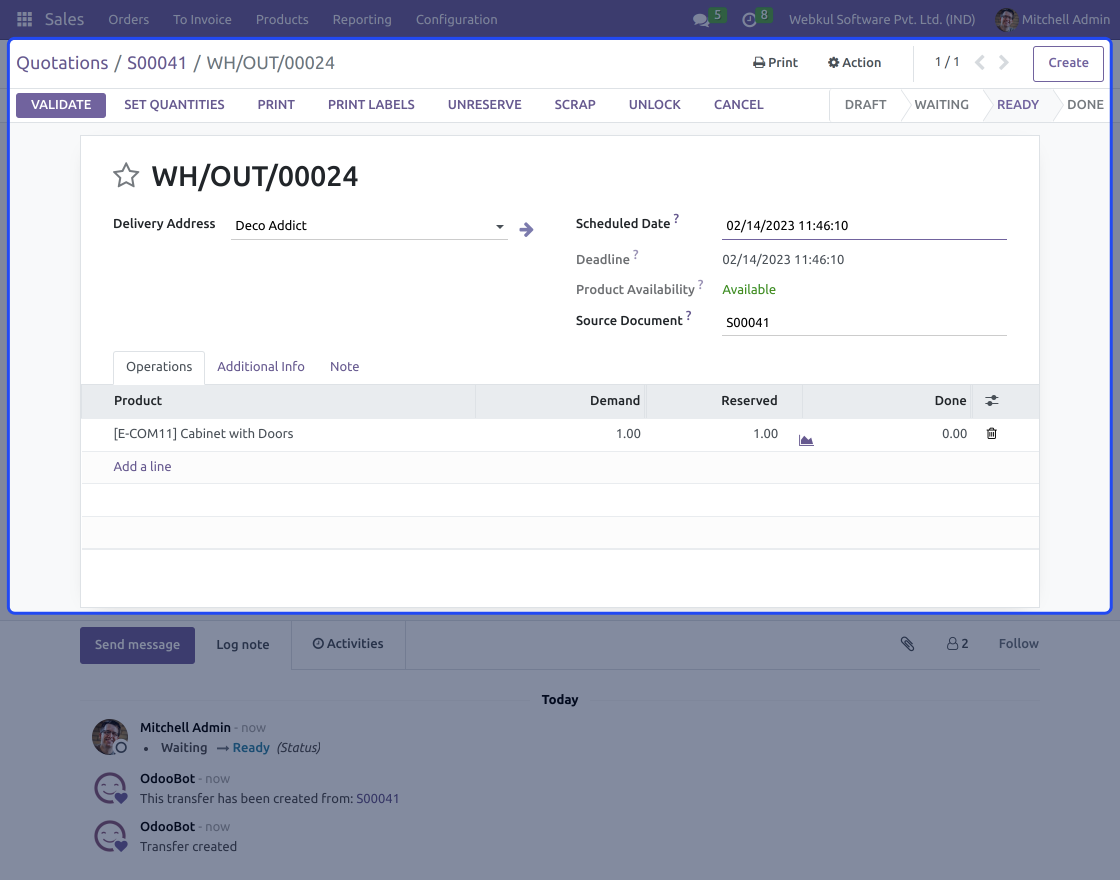The image size is (1120, 880).
Task: Select the READY status stage
Action: (1018, 105)
